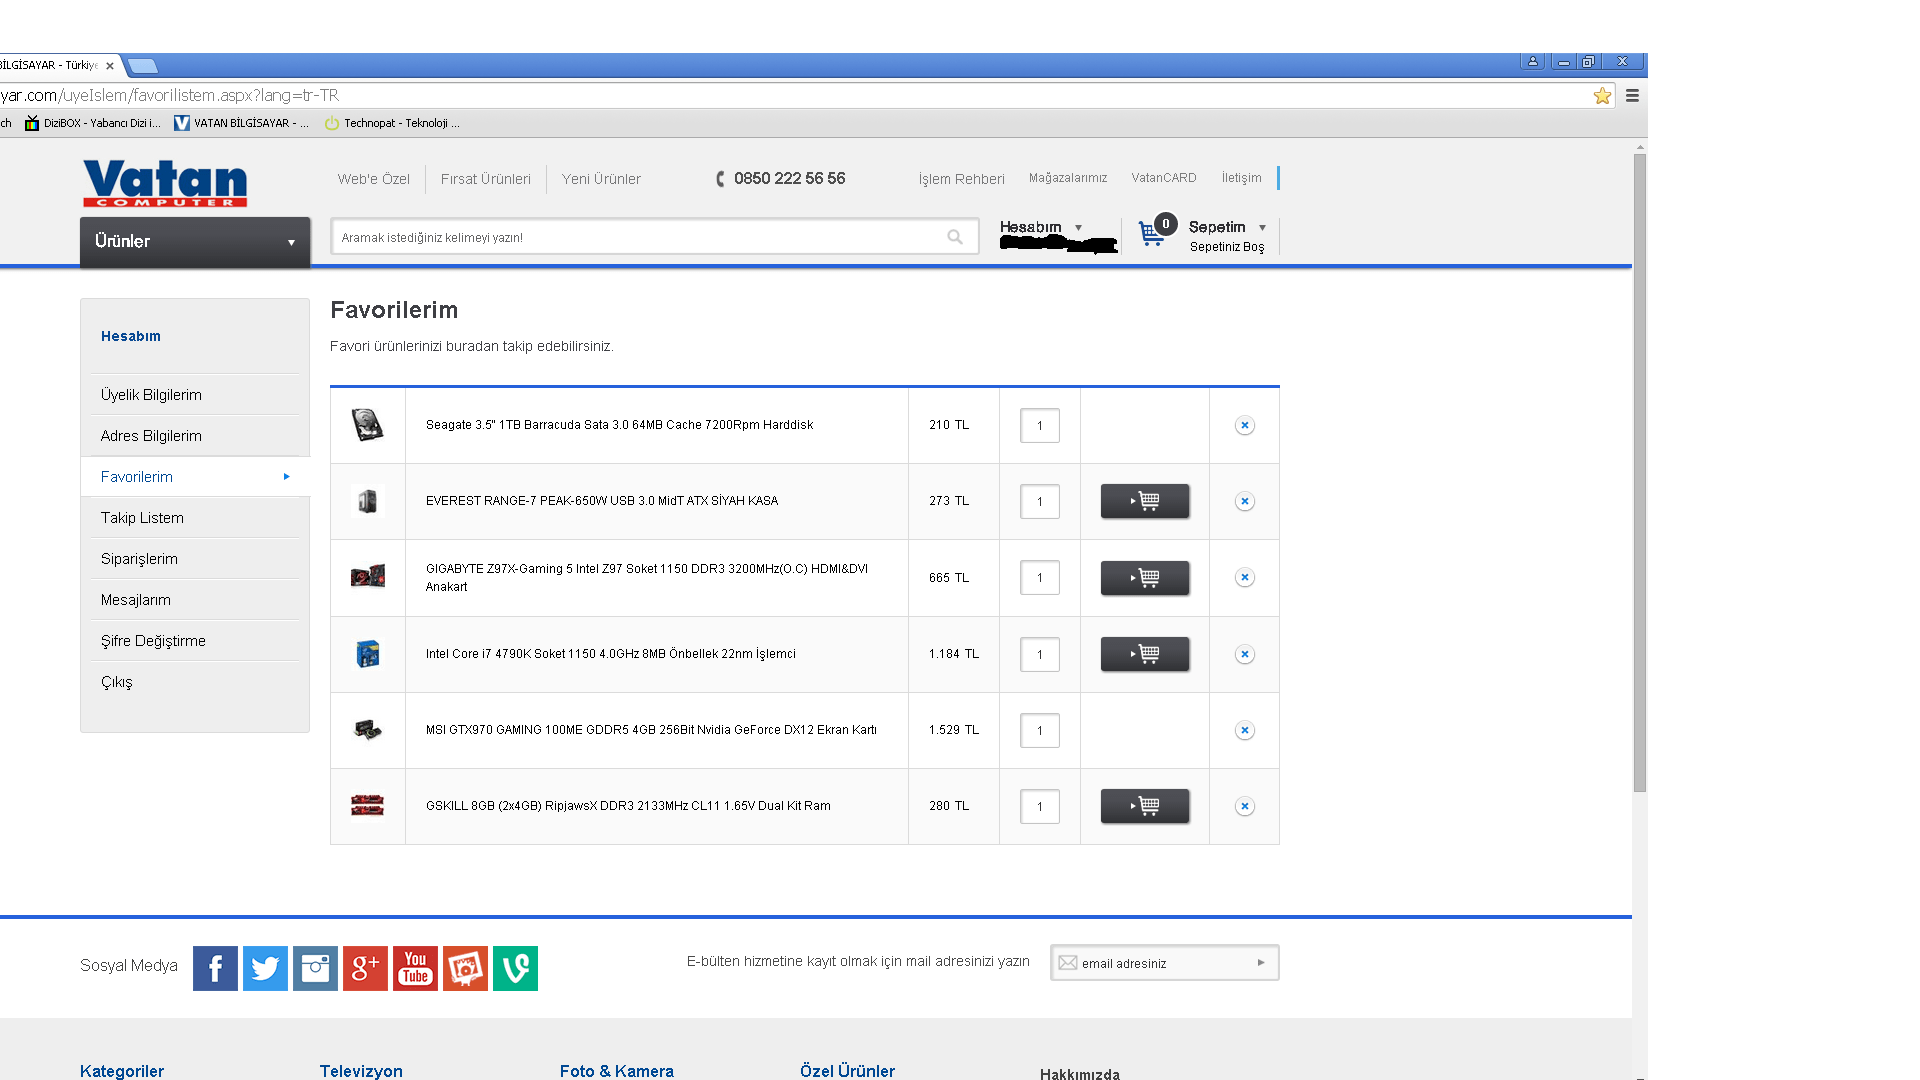
Task: Click the page vertical scrollbar
Action: click(1639, 470)
